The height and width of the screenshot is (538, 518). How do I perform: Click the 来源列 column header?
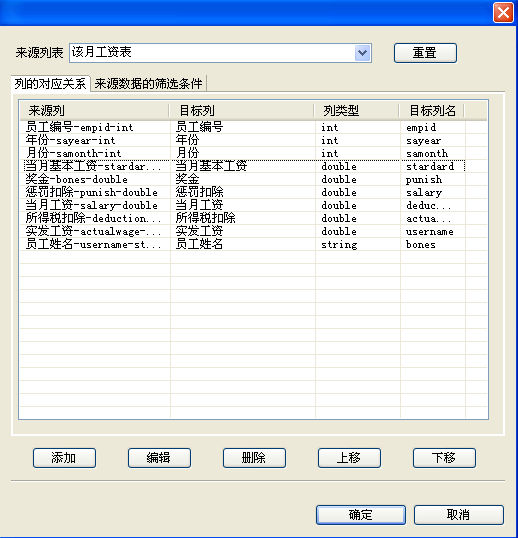coord(94,110)
